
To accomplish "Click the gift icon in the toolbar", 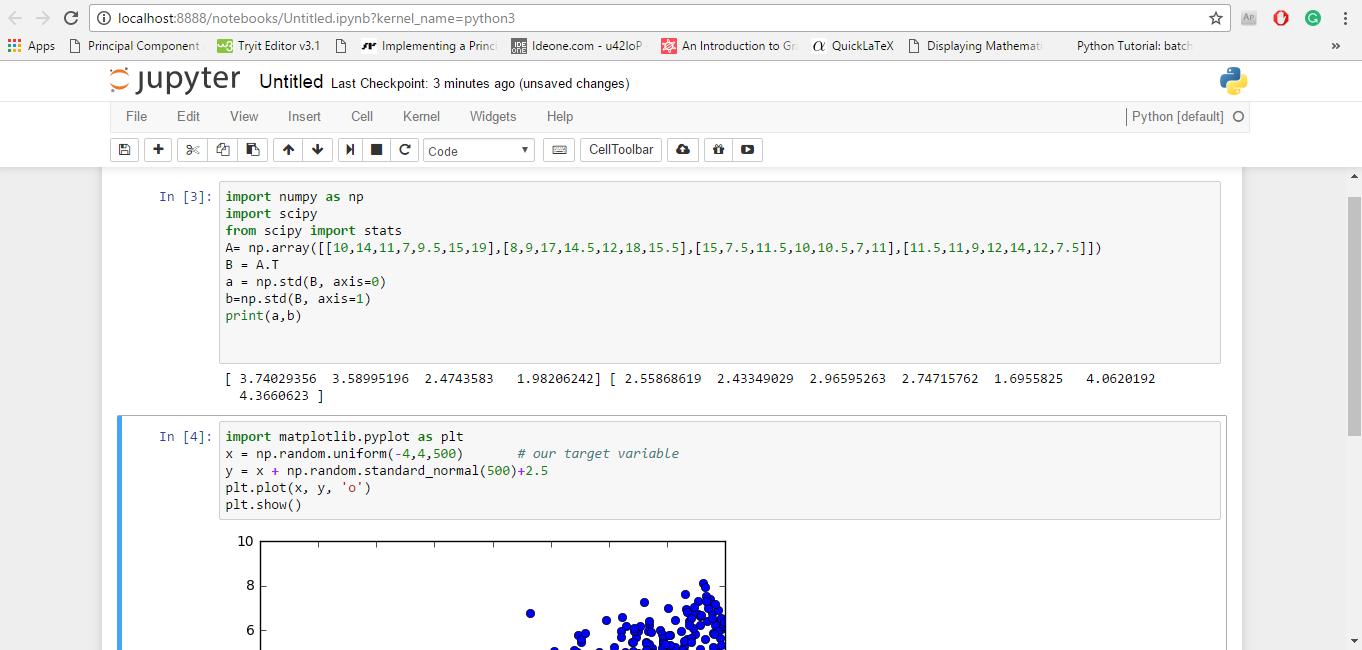I will [x=718, y=150].
